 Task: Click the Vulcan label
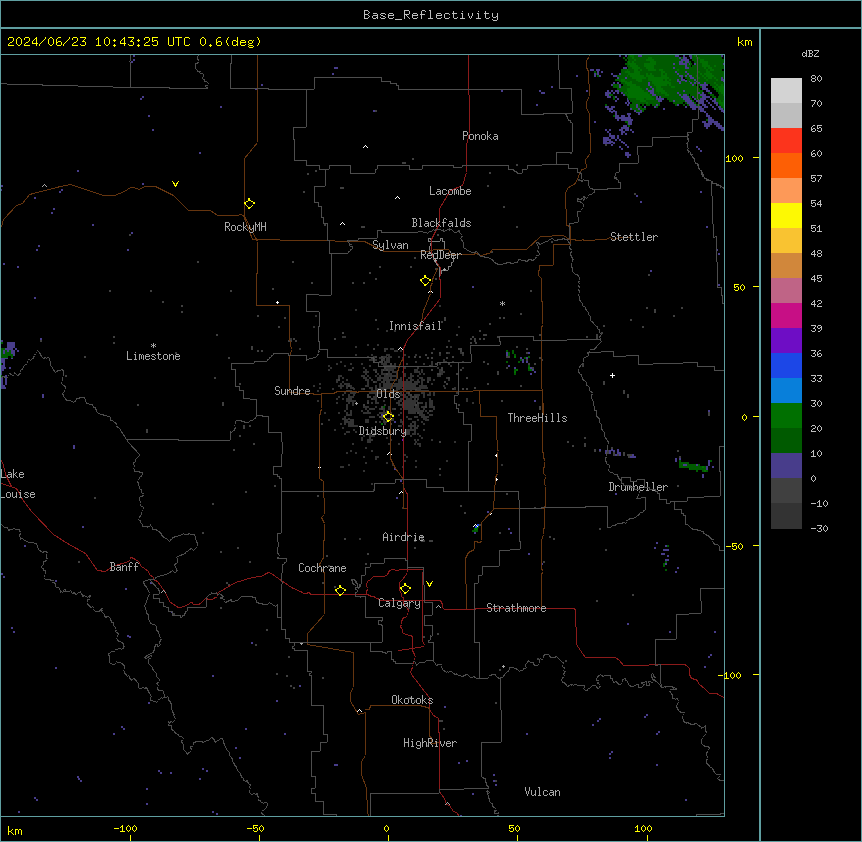click(543, 792)
